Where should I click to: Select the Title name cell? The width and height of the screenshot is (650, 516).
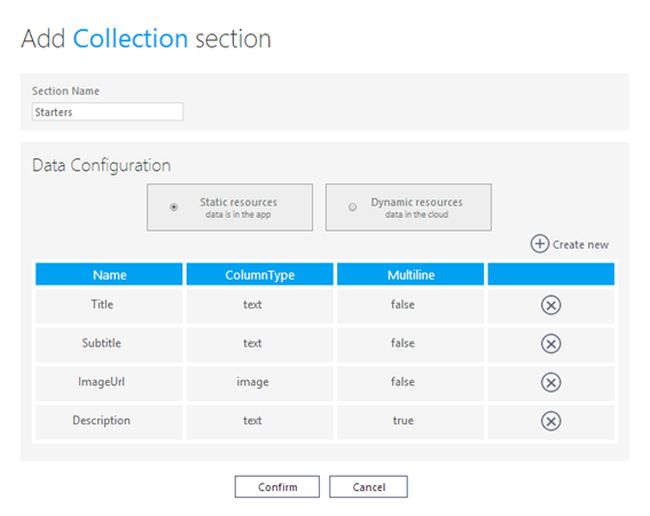(x=102, y=304)
